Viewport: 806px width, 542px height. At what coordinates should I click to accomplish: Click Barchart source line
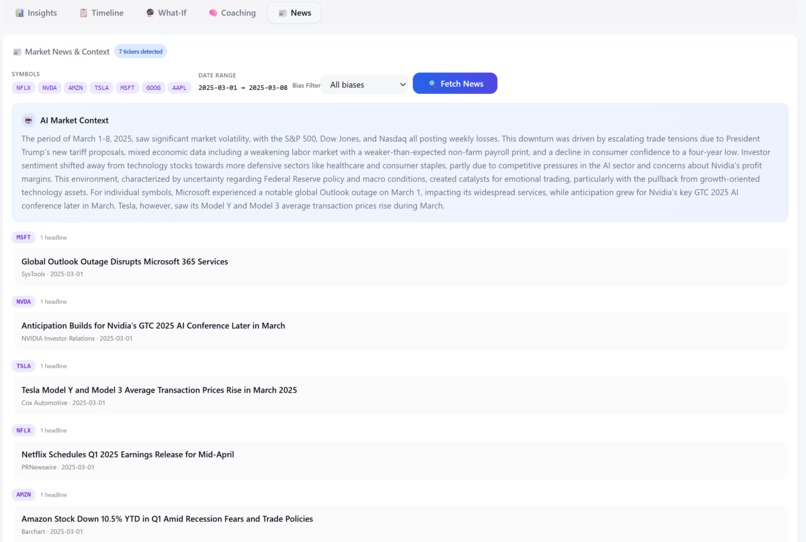coord(52,531)
